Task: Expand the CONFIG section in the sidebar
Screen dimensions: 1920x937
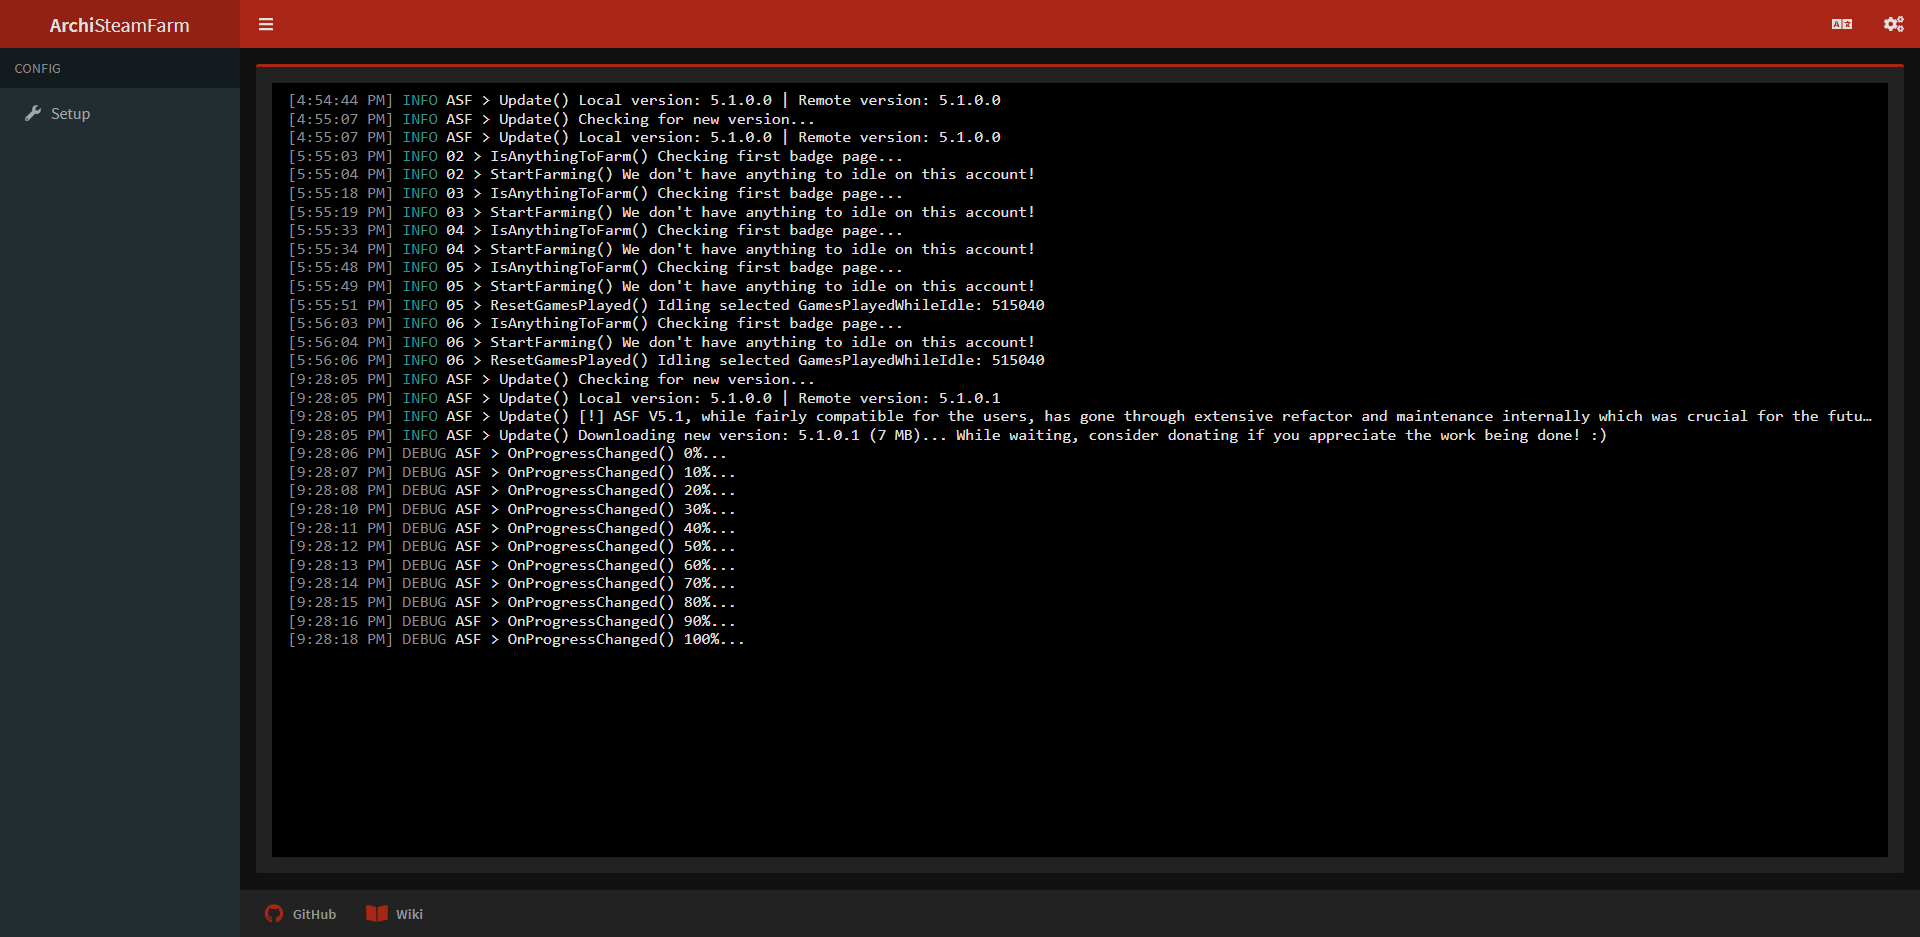Action: (x=37, y=68)
